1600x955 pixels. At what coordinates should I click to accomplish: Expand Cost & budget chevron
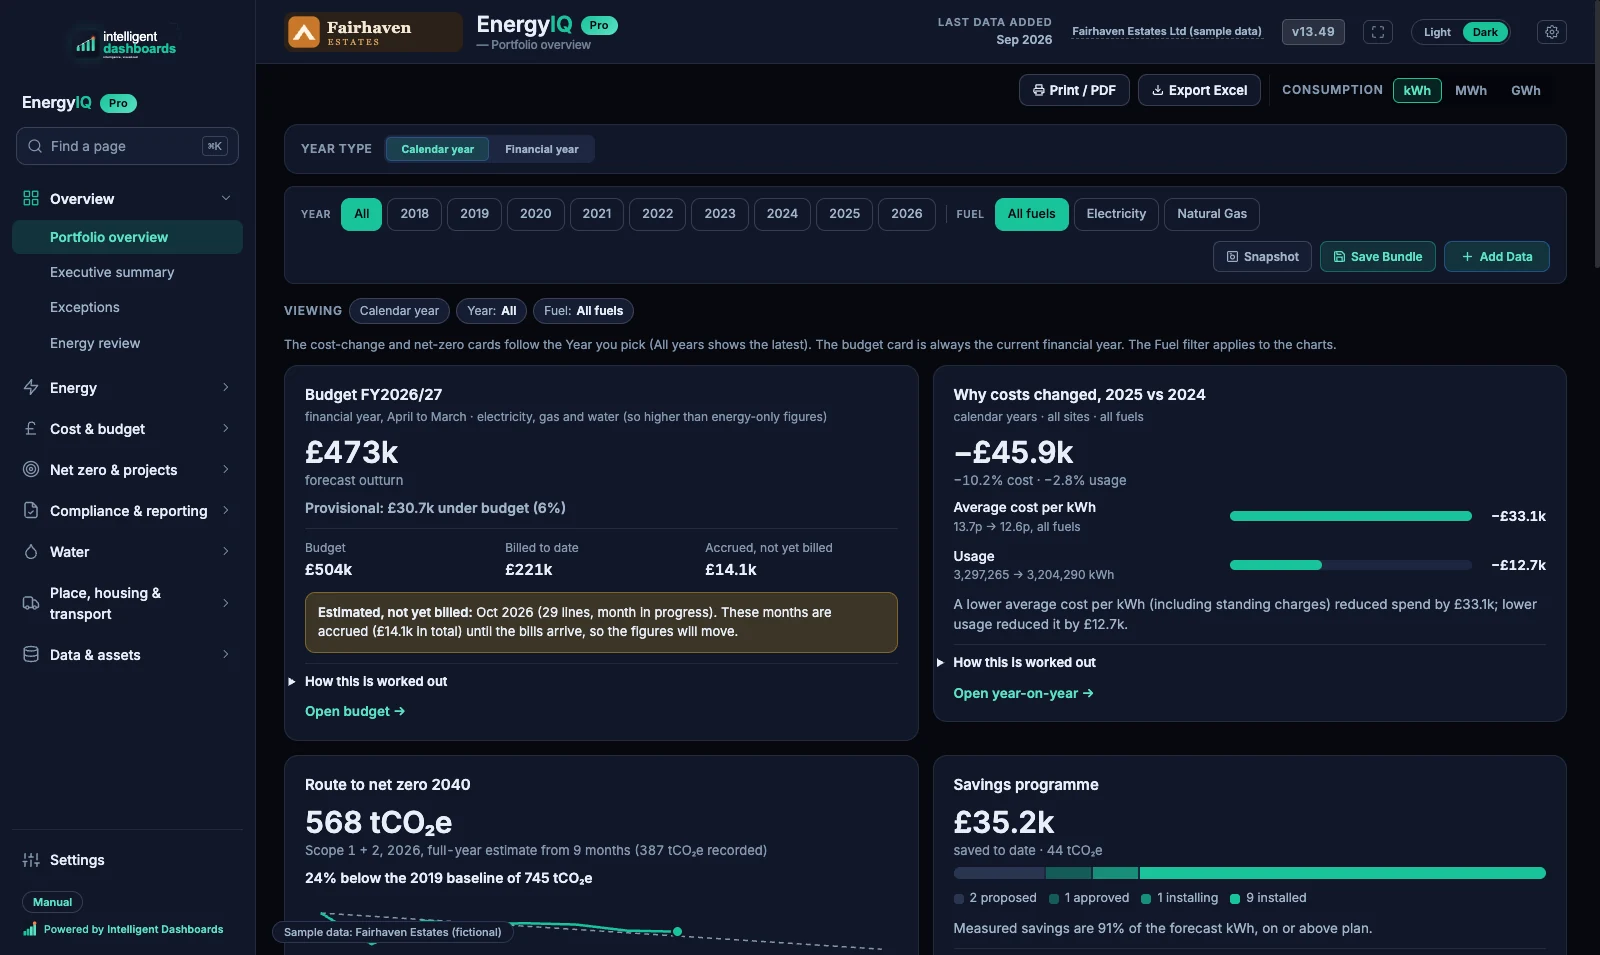point(226,428)
